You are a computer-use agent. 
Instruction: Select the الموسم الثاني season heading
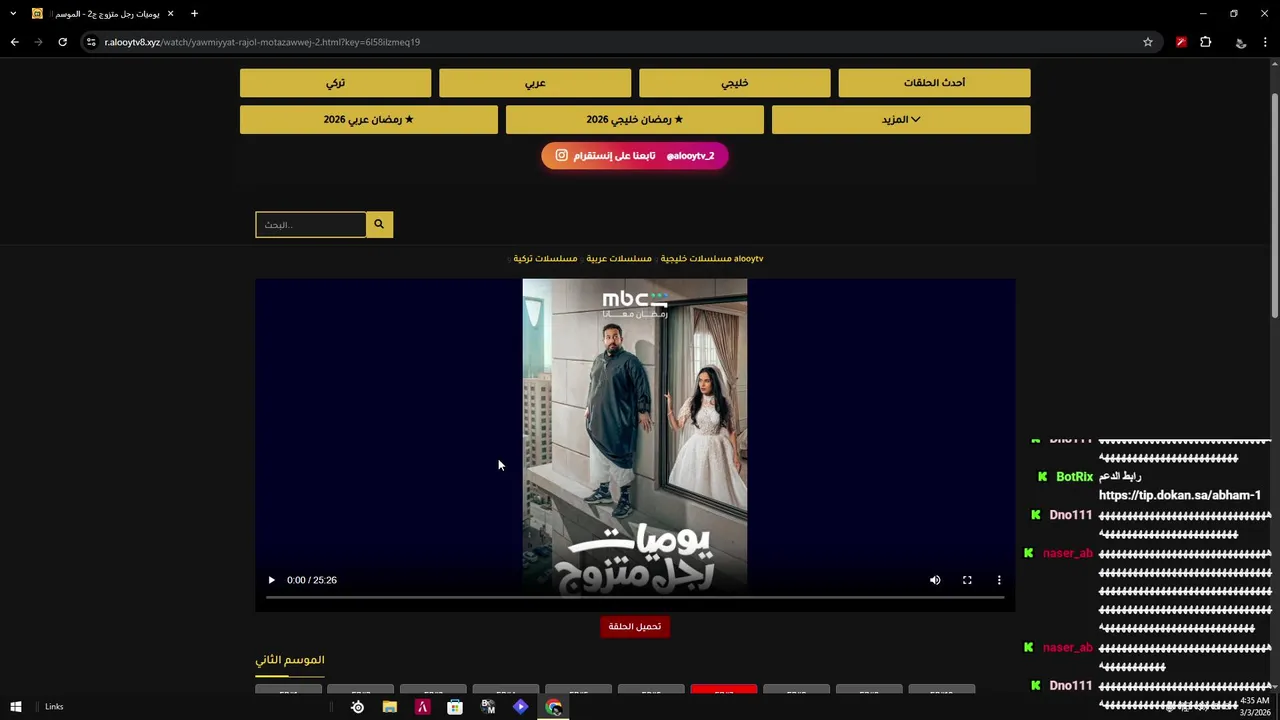click(290, 660)
